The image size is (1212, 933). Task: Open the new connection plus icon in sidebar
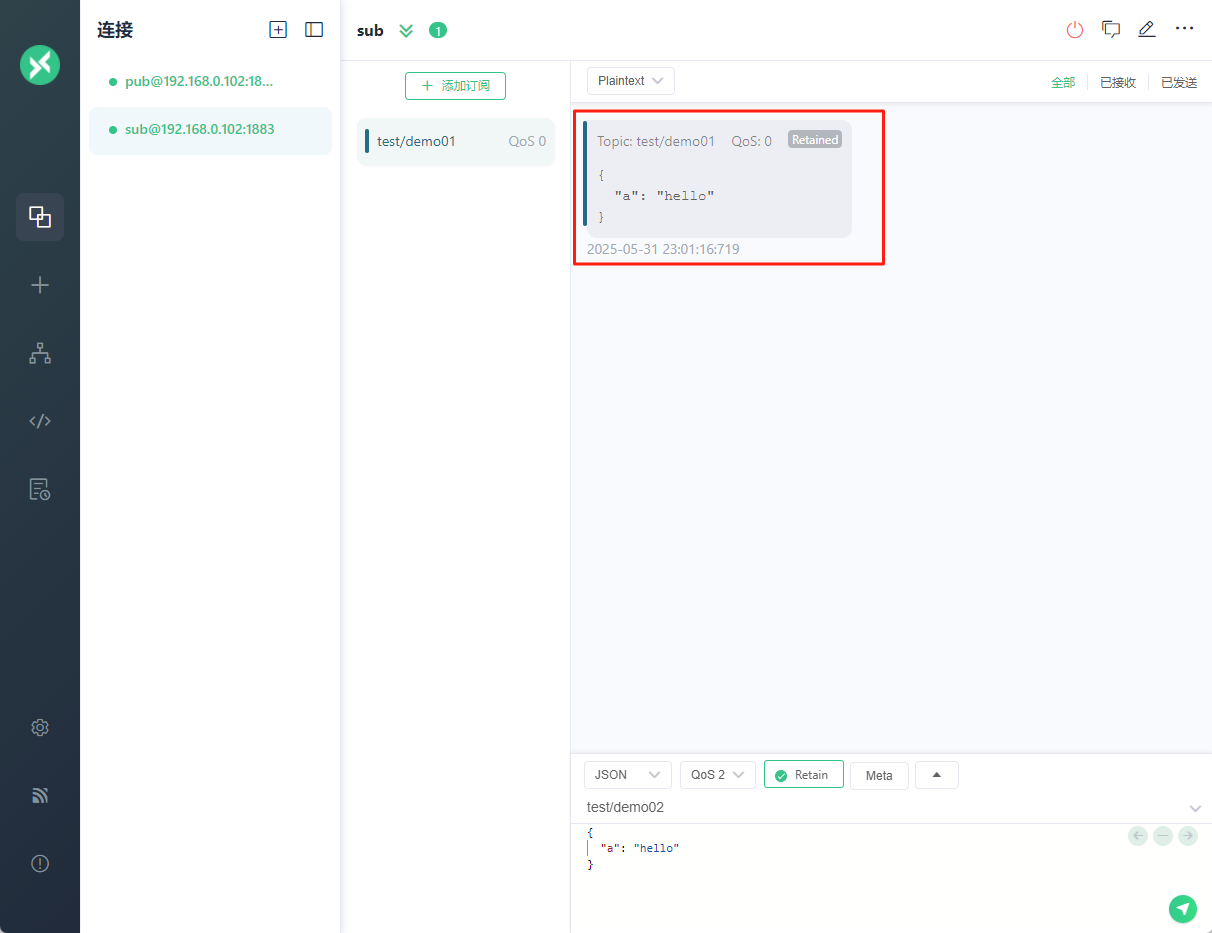pos(40,285)
